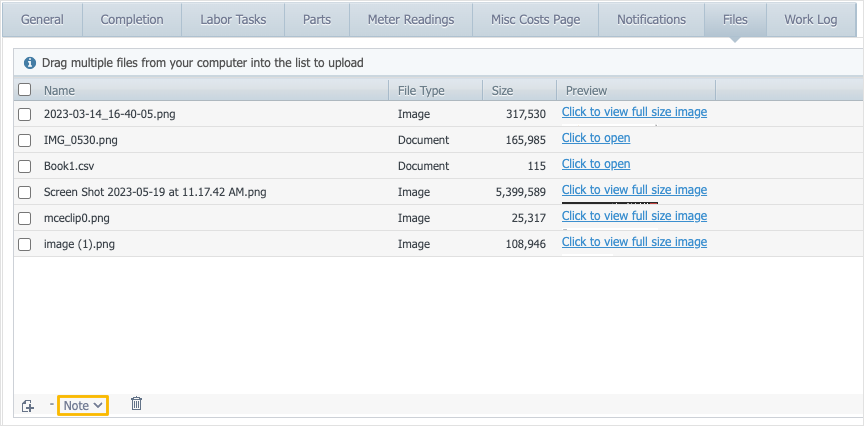Click the add file icon

28,405
